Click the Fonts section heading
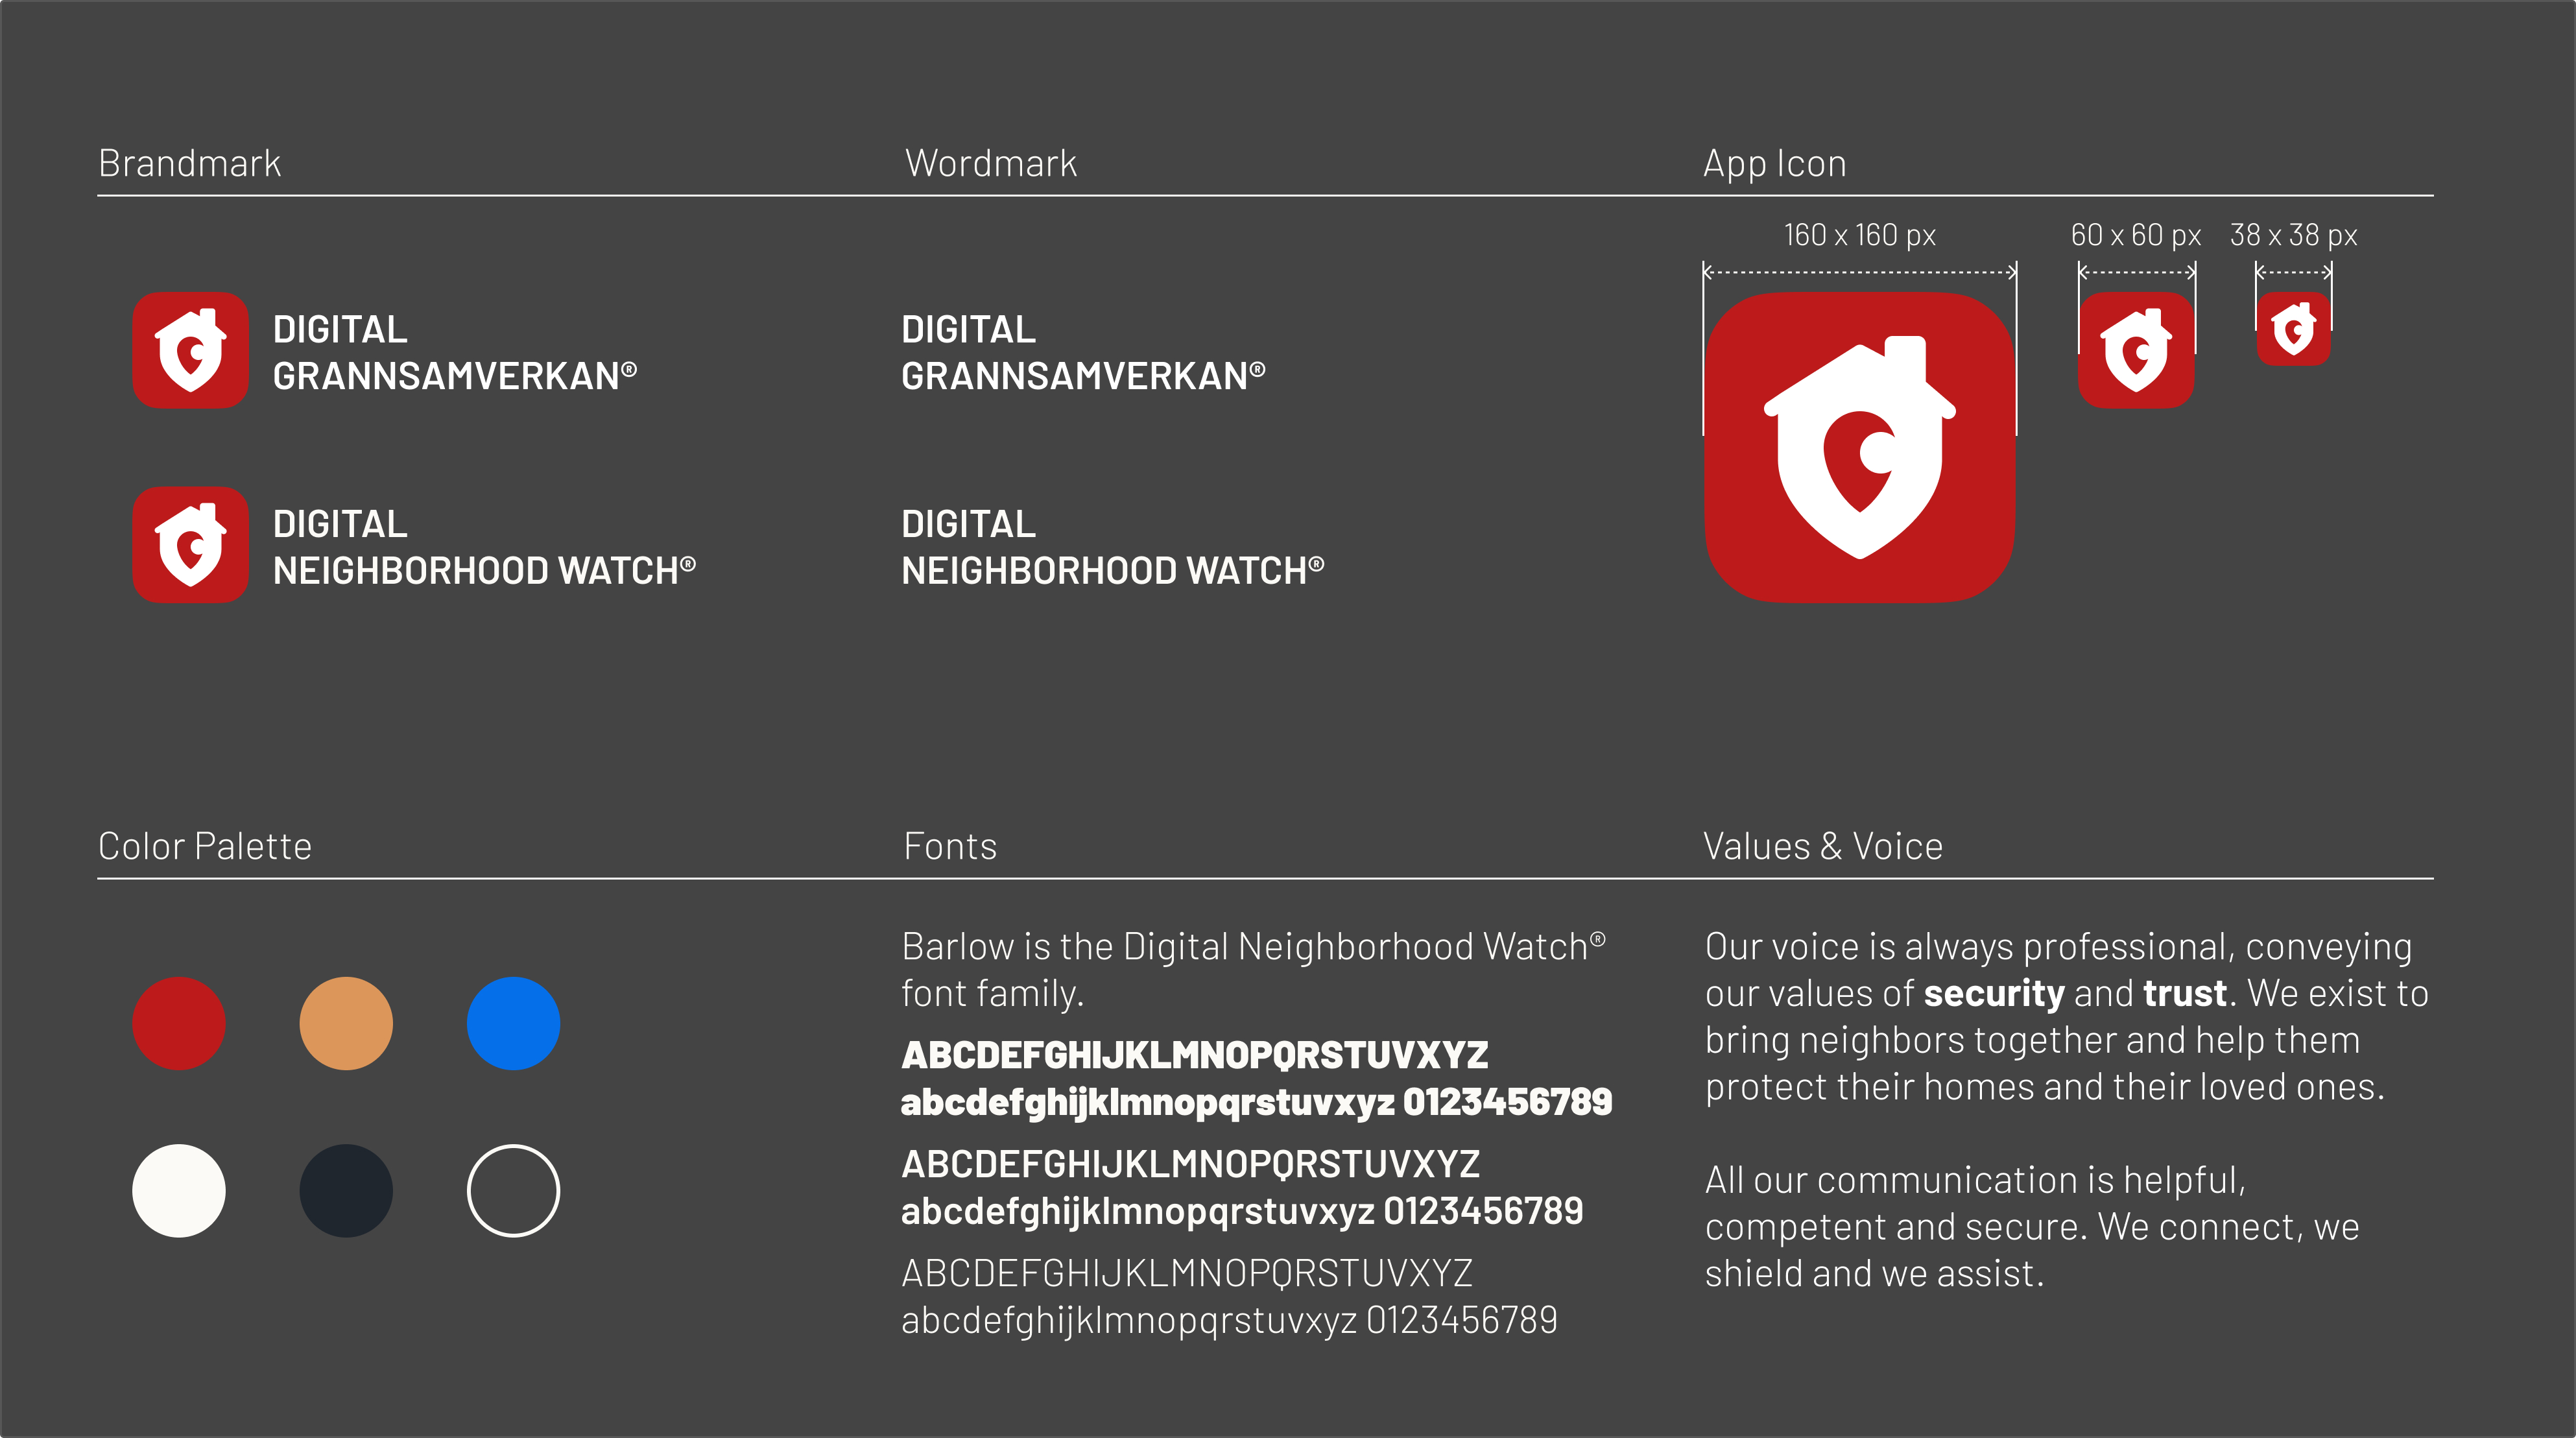Viewport: 2576px width, 1438px height. 950,846
